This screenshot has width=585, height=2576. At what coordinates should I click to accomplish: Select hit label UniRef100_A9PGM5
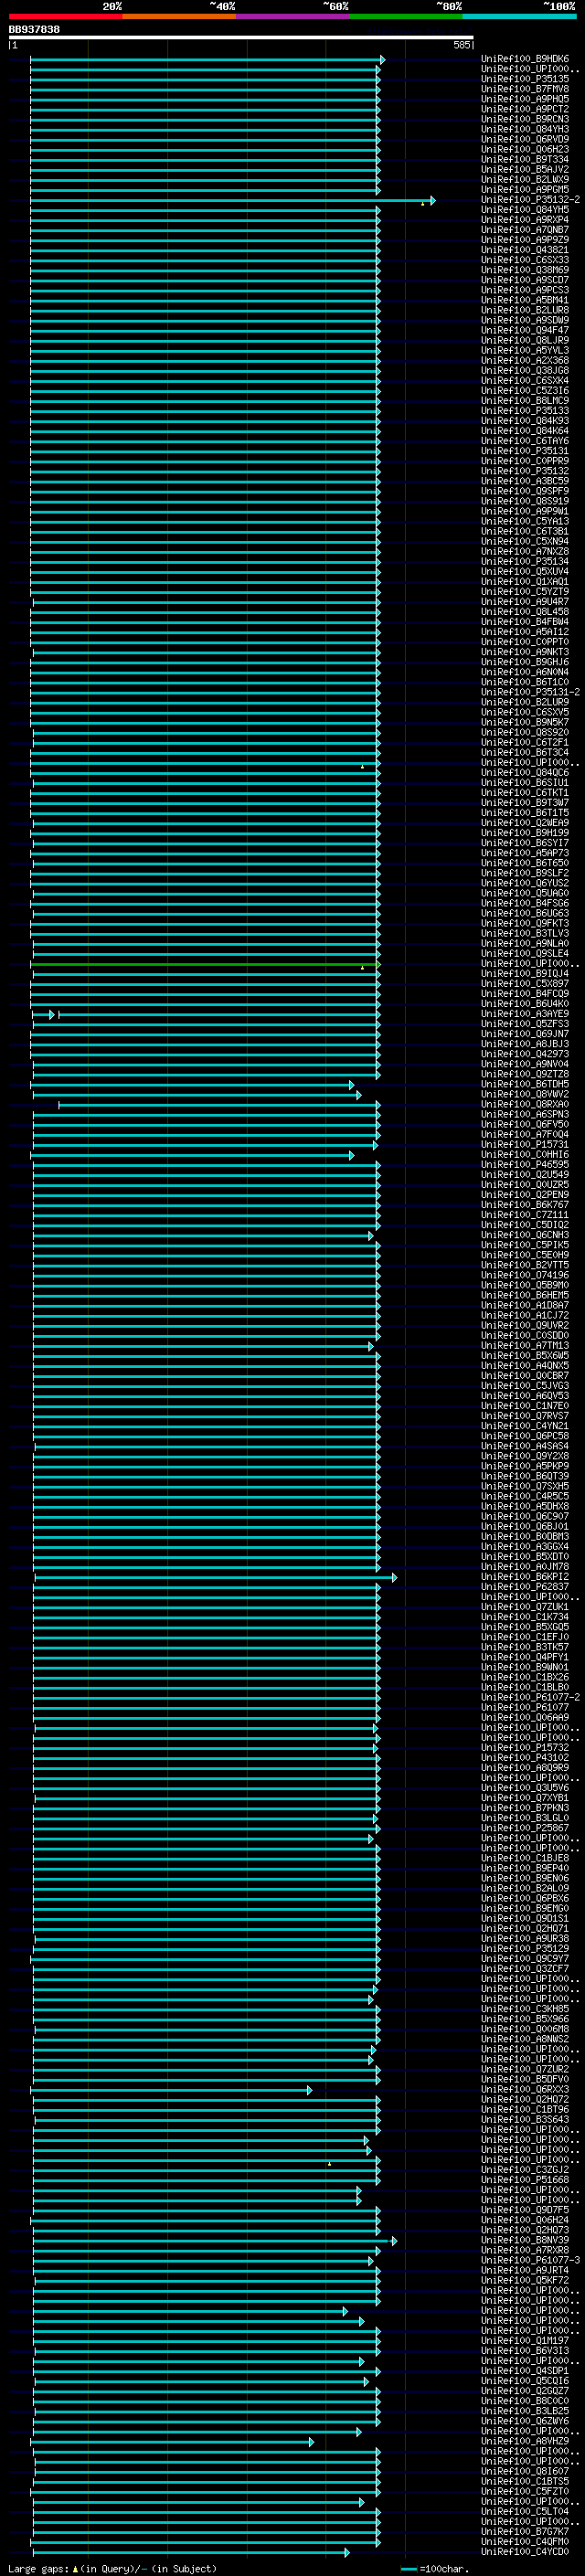click(525, 189)
